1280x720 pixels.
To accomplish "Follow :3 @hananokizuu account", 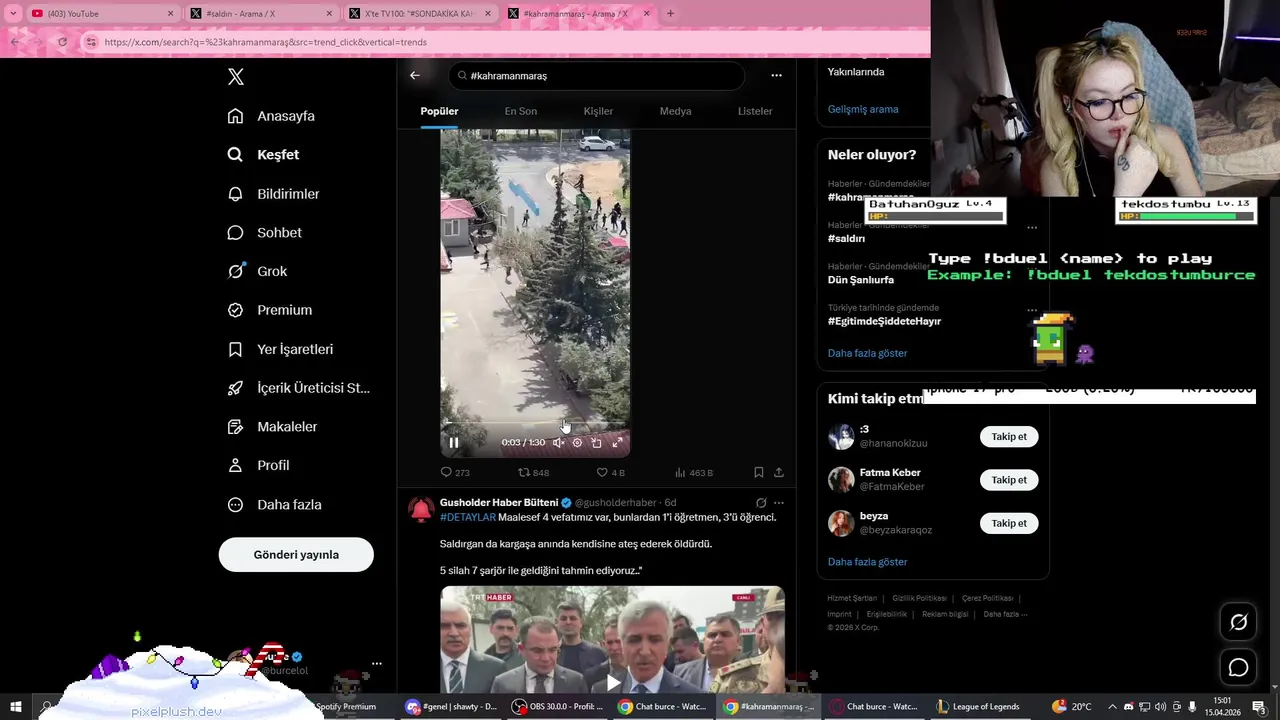I will [x=1009, y=437].
